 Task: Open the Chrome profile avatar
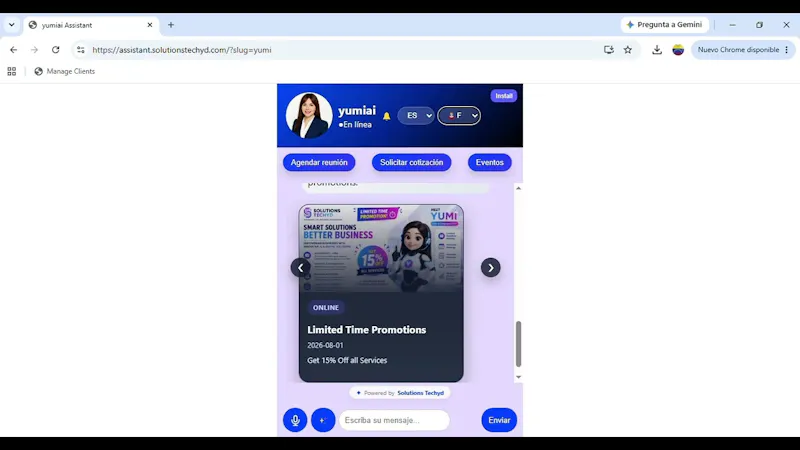click(x=678, y=50)
